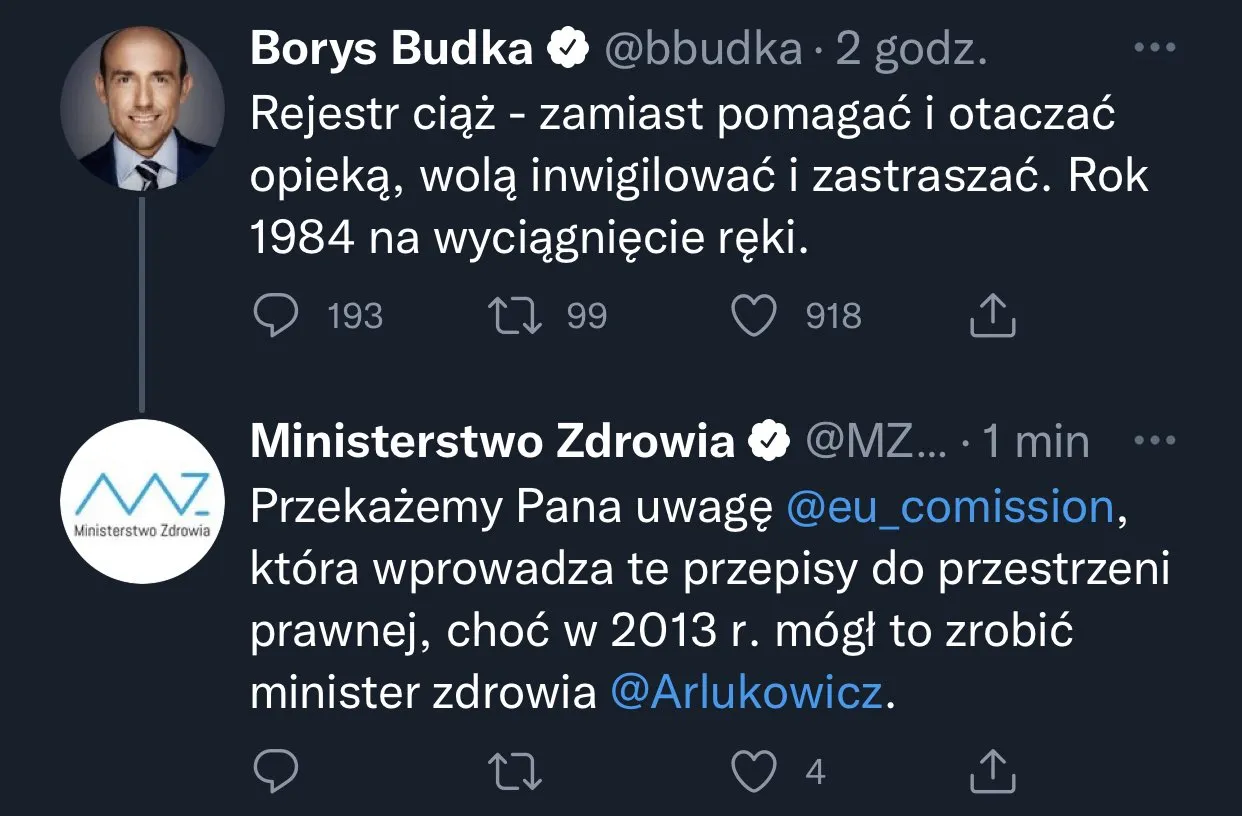Open the @eu_comission mention link
The width and height of the screenshot is (1242, 816).
pyautogui.click(x=950, y=508)
